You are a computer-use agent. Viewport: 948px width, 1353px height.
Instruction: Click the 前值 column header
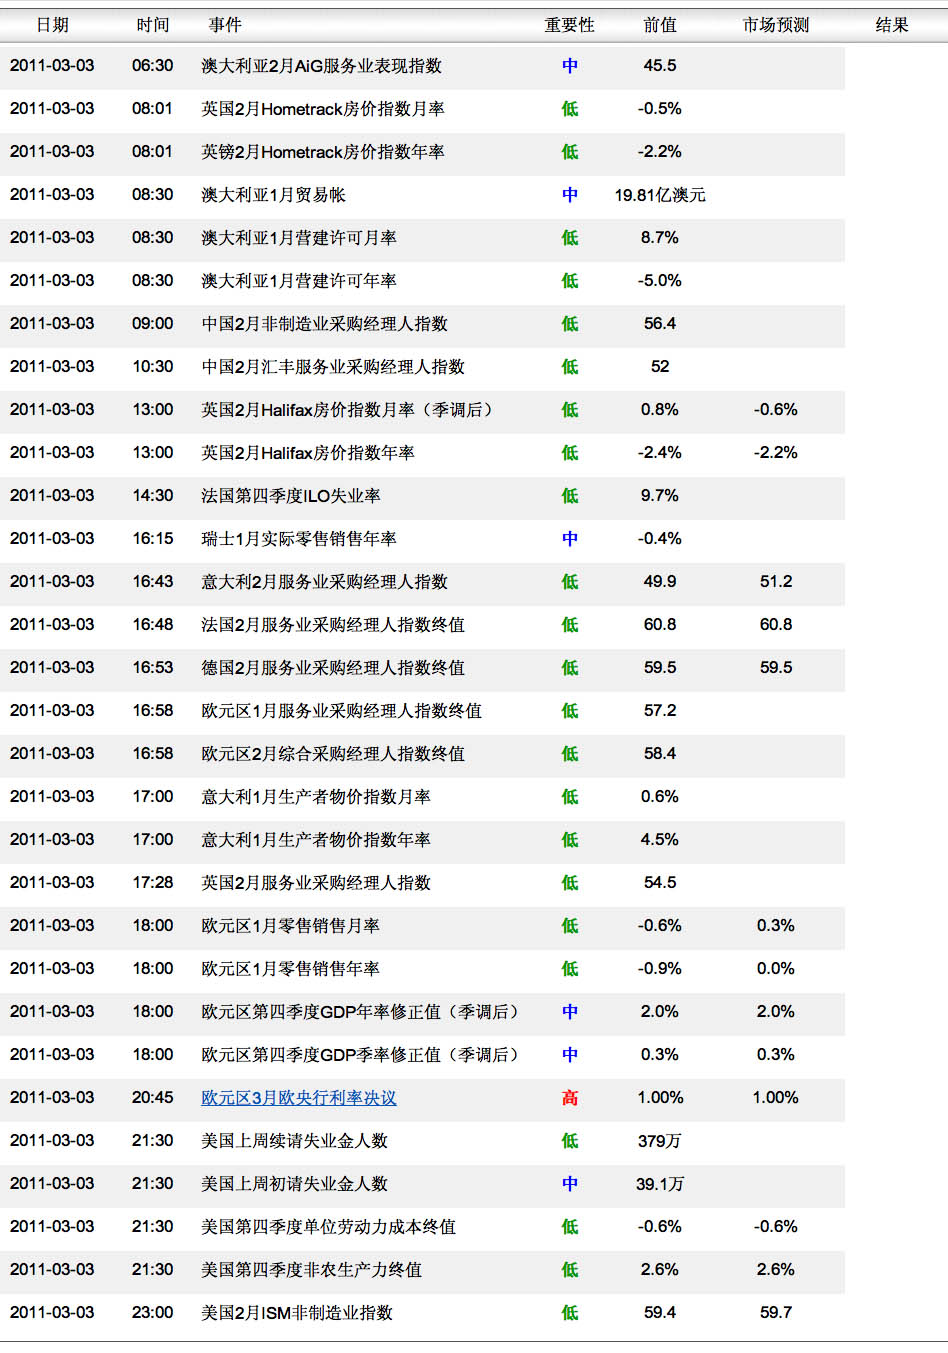coord(660,25)
